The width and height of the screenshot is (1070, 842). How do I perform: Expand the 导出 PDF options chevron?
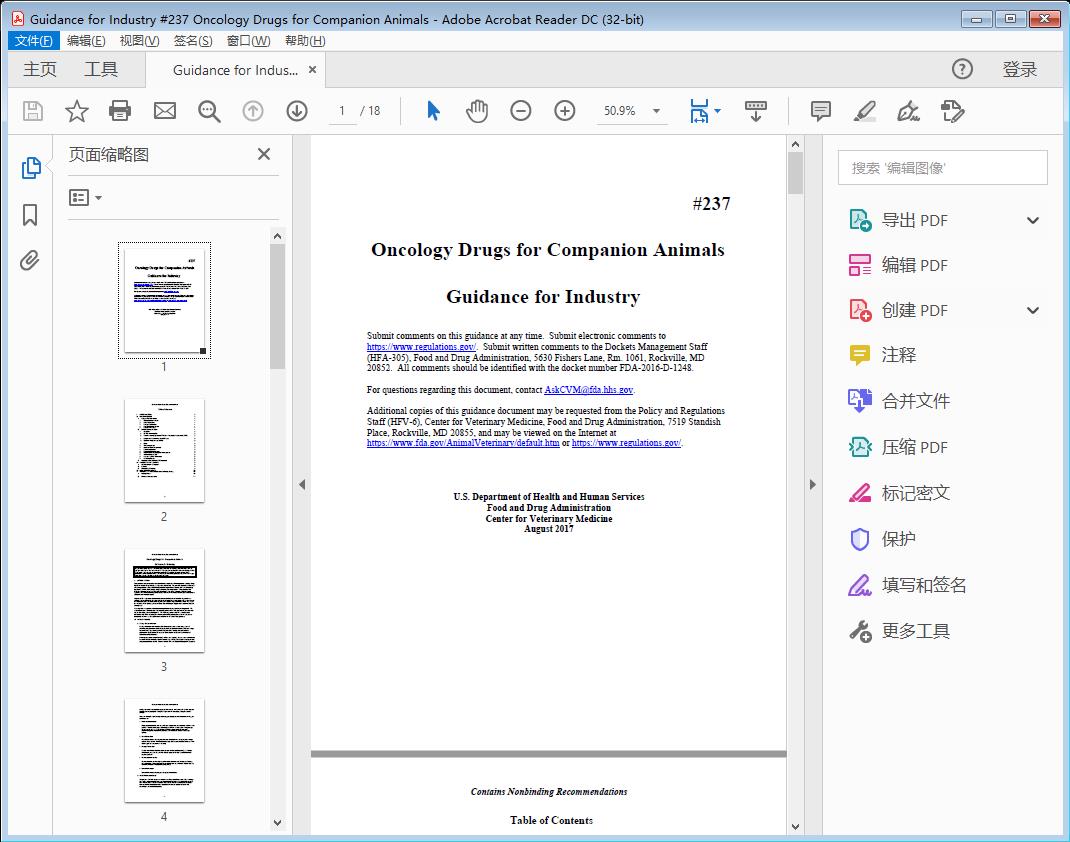point(1033,220)
